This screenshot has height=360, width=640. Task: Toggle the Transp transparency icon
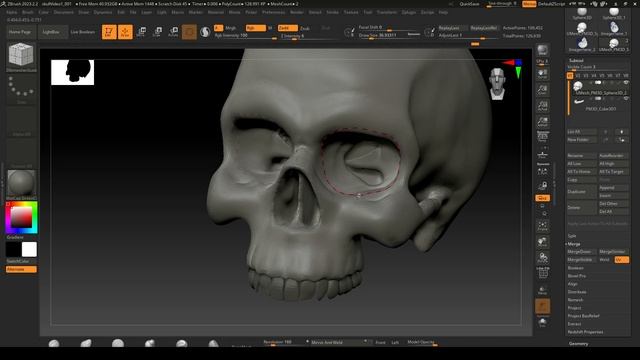tap(542, 290)
